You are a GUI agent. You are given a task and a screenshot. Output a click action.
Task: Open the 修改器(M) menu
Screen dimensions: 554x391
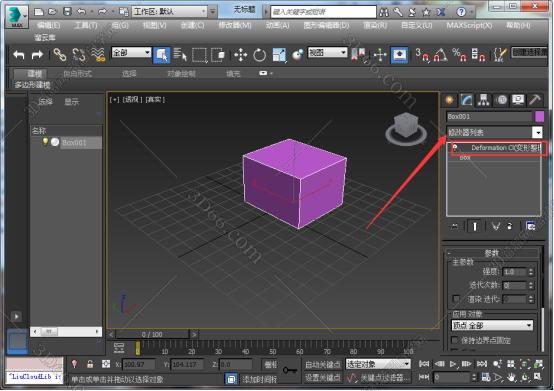235,25
